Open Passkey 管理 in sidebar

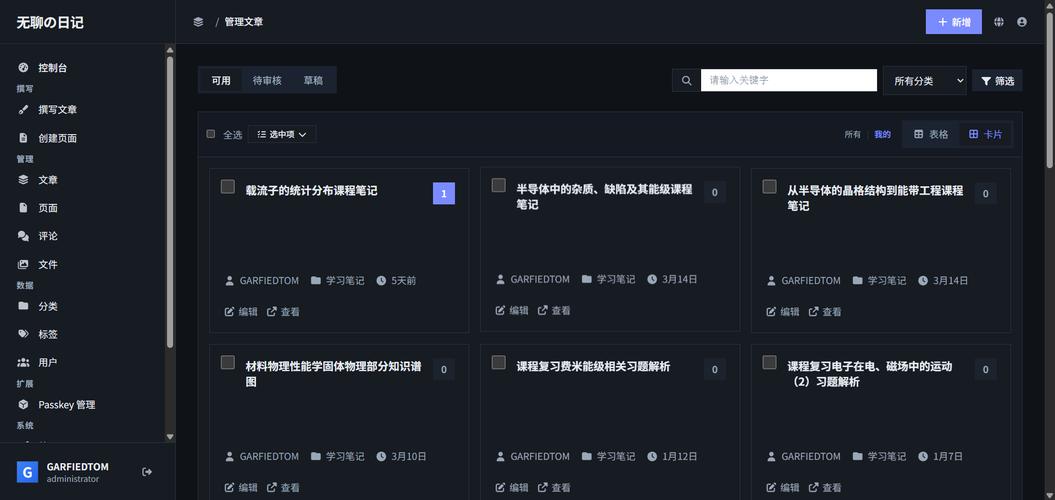pyautogui.click(x=66, y=405)
